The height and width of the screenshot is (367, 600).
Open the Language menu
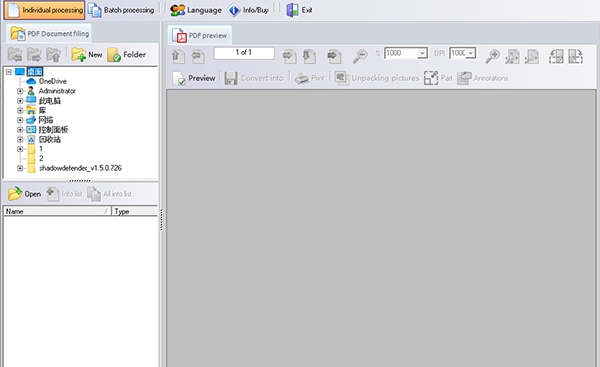tap(196, 10)
